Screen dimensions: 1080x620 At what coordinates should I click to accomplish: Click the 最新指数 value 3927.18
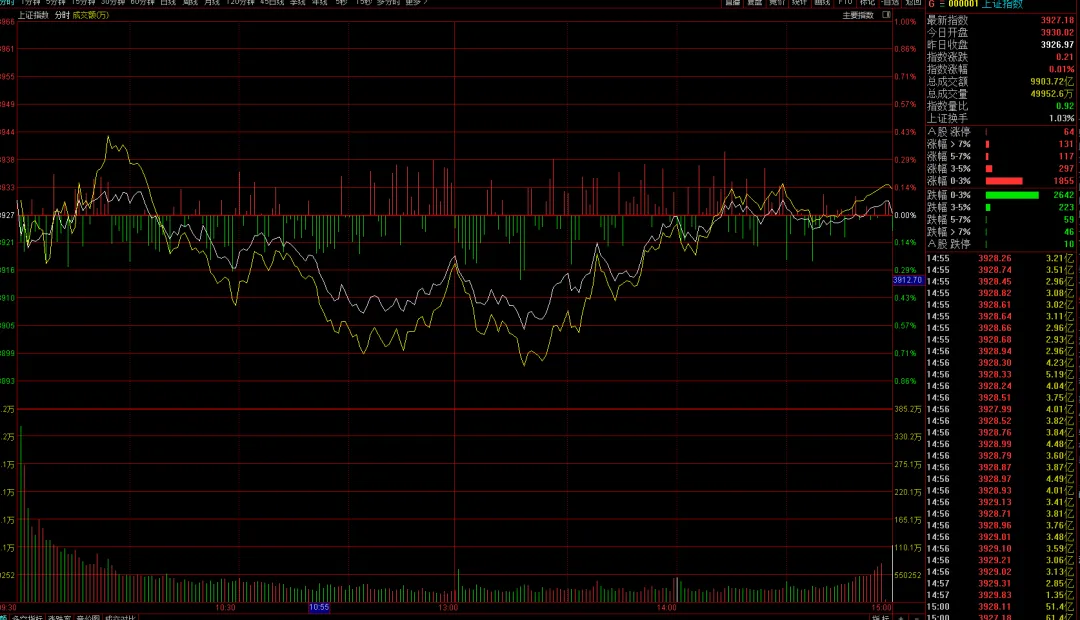(x=1057, y=21)
